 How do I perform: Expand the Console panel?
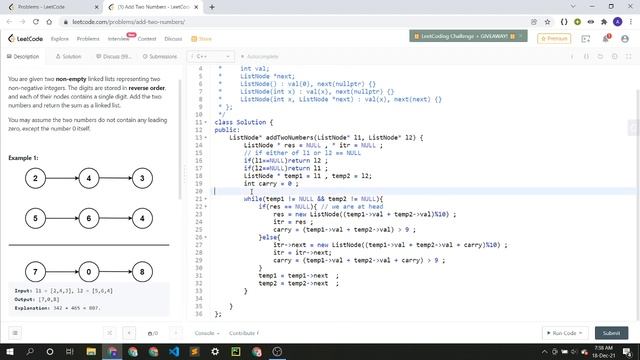(207, 333)
